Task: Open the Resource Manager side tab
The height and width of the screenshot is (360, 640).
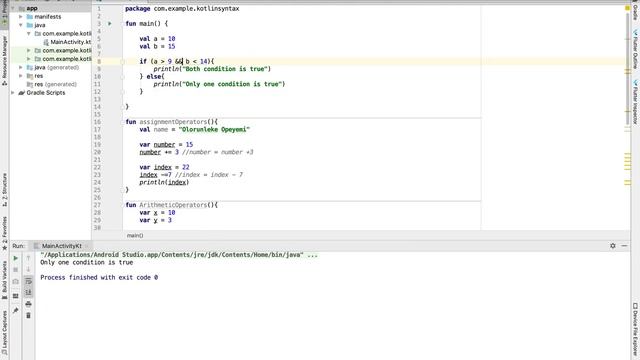Action: pos(4,60)
